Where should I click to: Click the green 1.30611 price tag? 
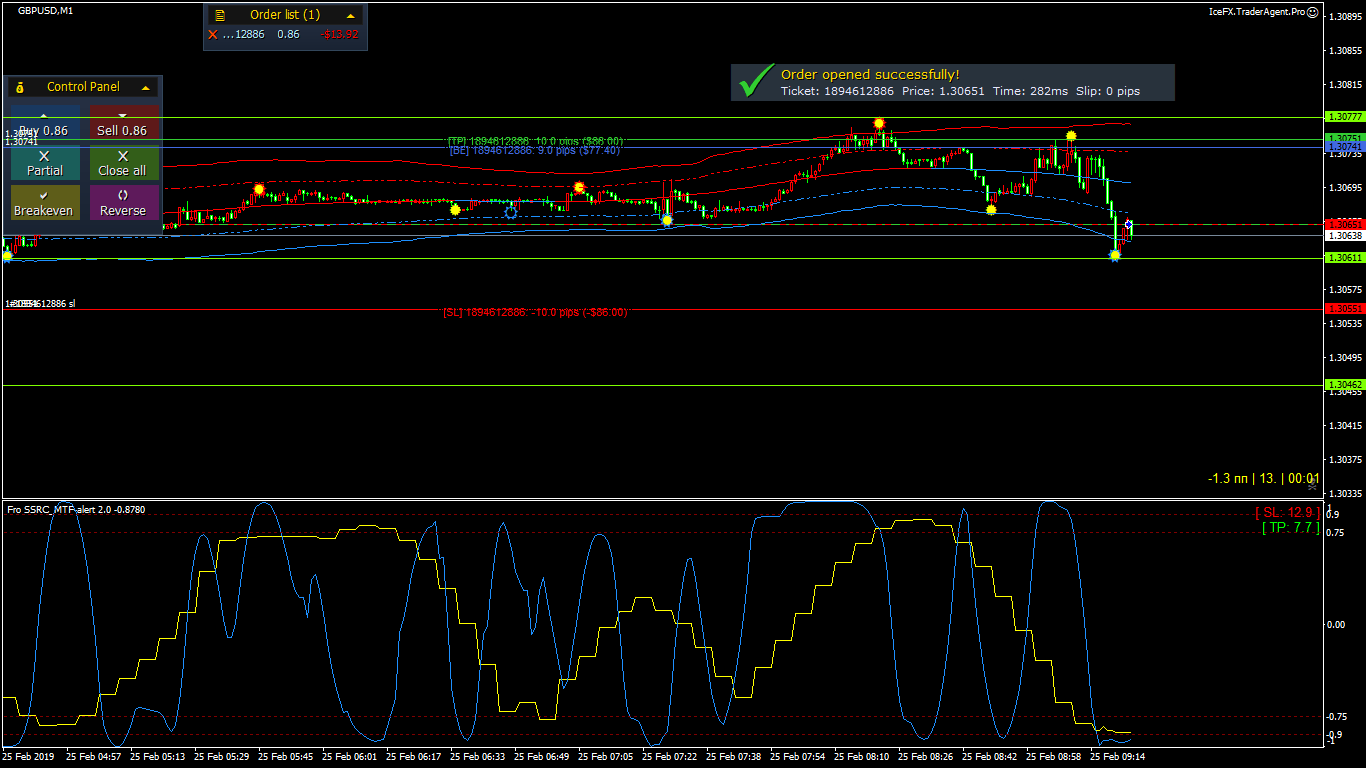[x=1343, y=258]
